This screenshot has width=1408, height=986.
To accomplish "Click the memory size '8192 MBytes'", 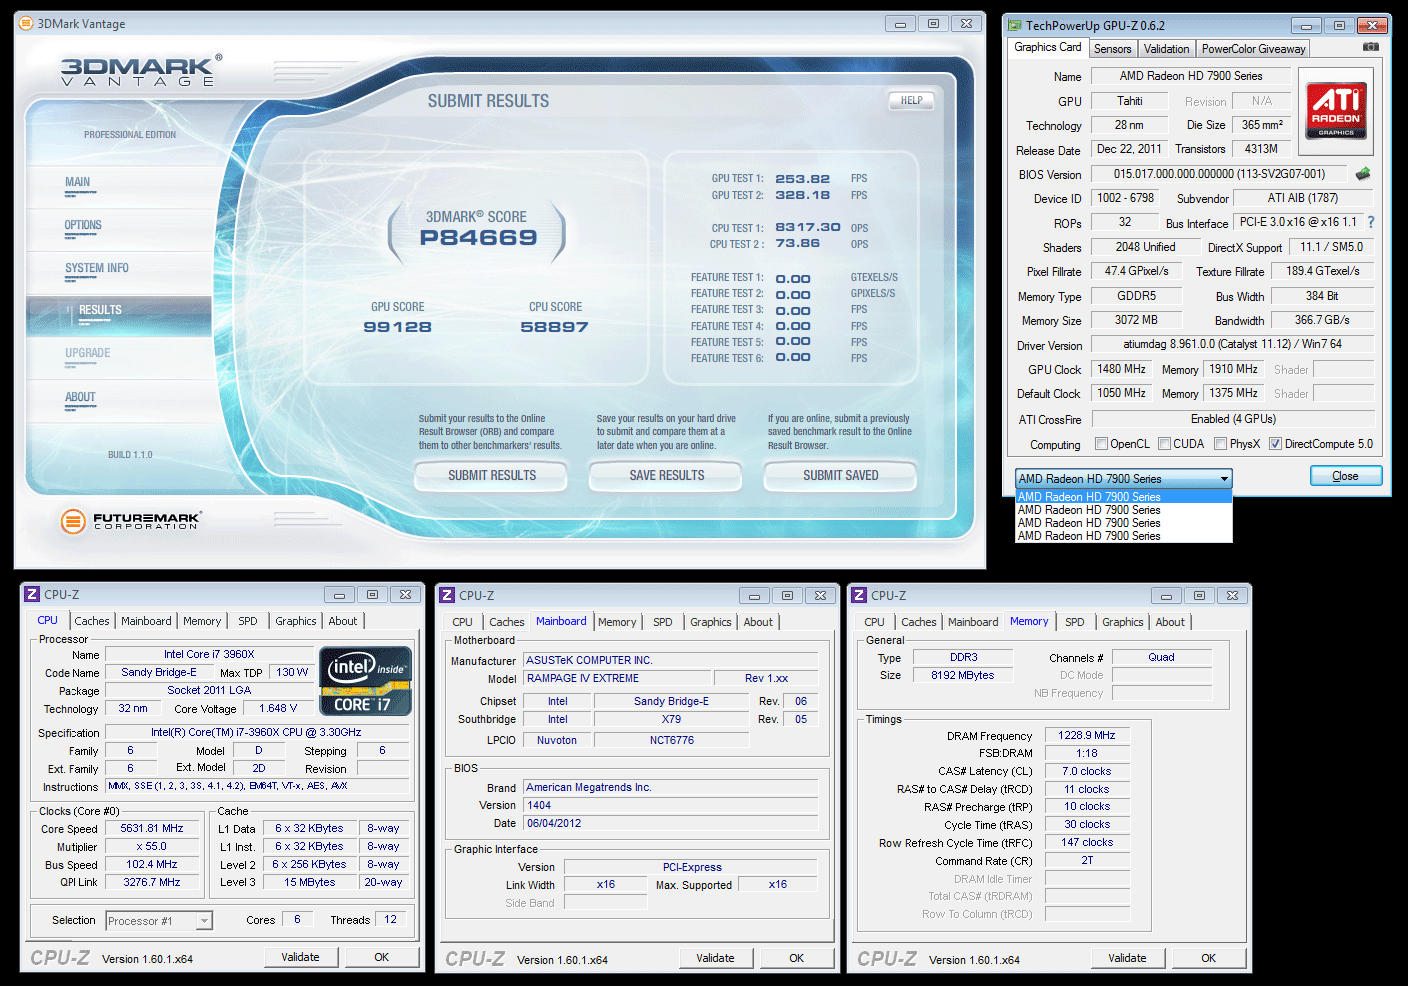I will (963, 675).
